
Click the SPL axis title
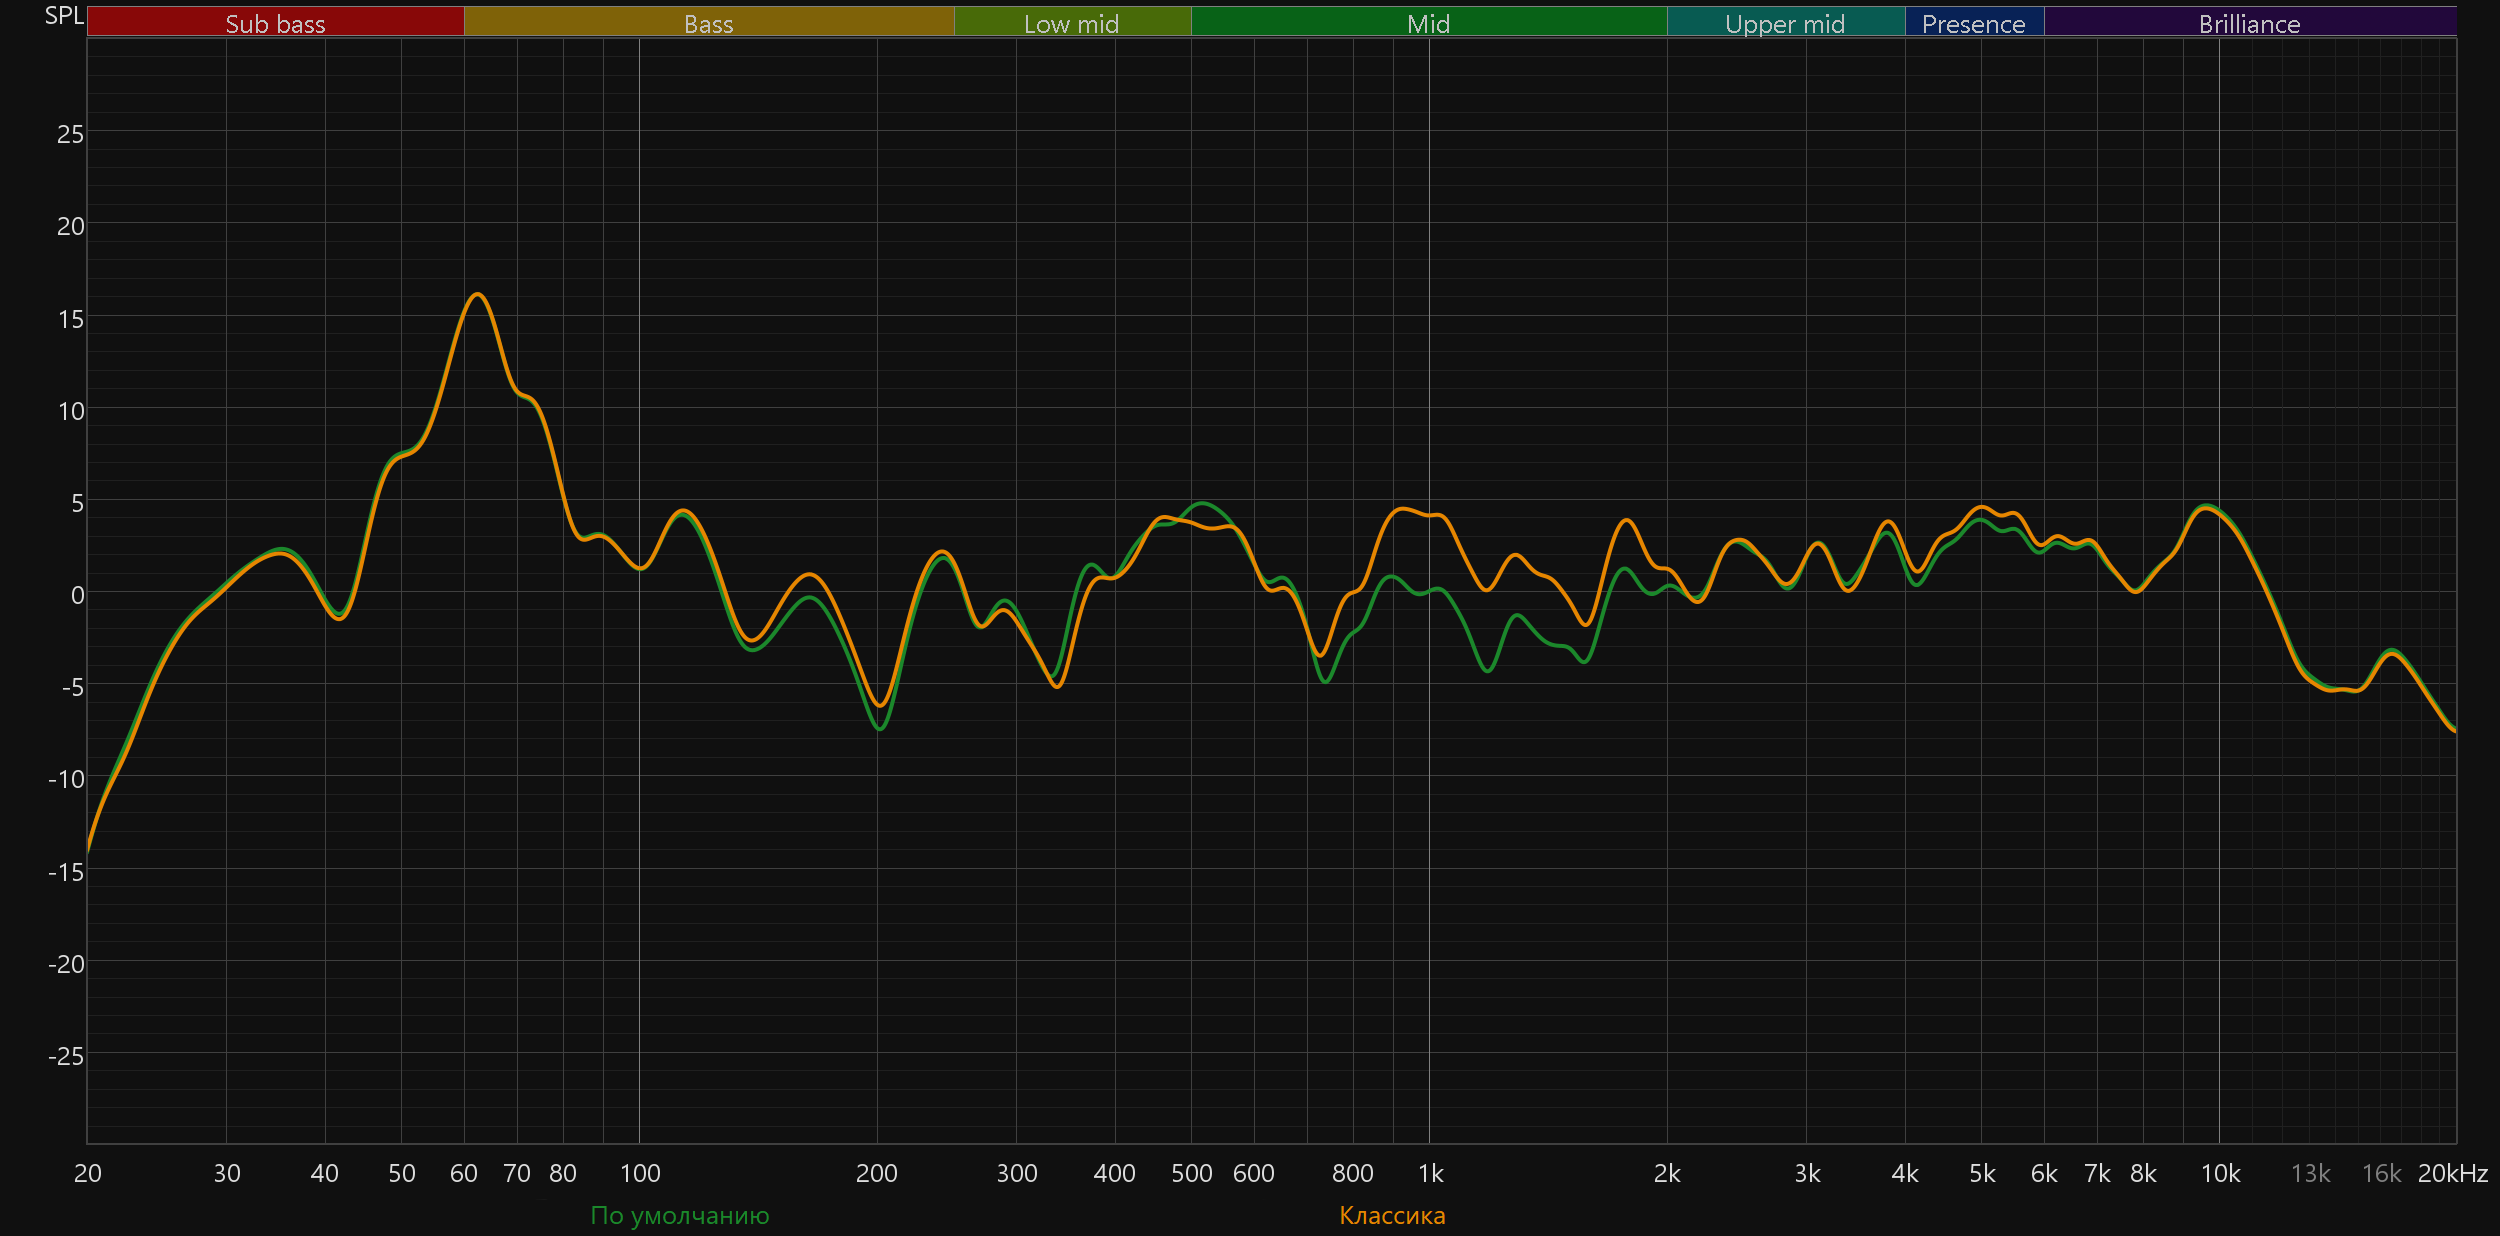[x=64, y=15]
